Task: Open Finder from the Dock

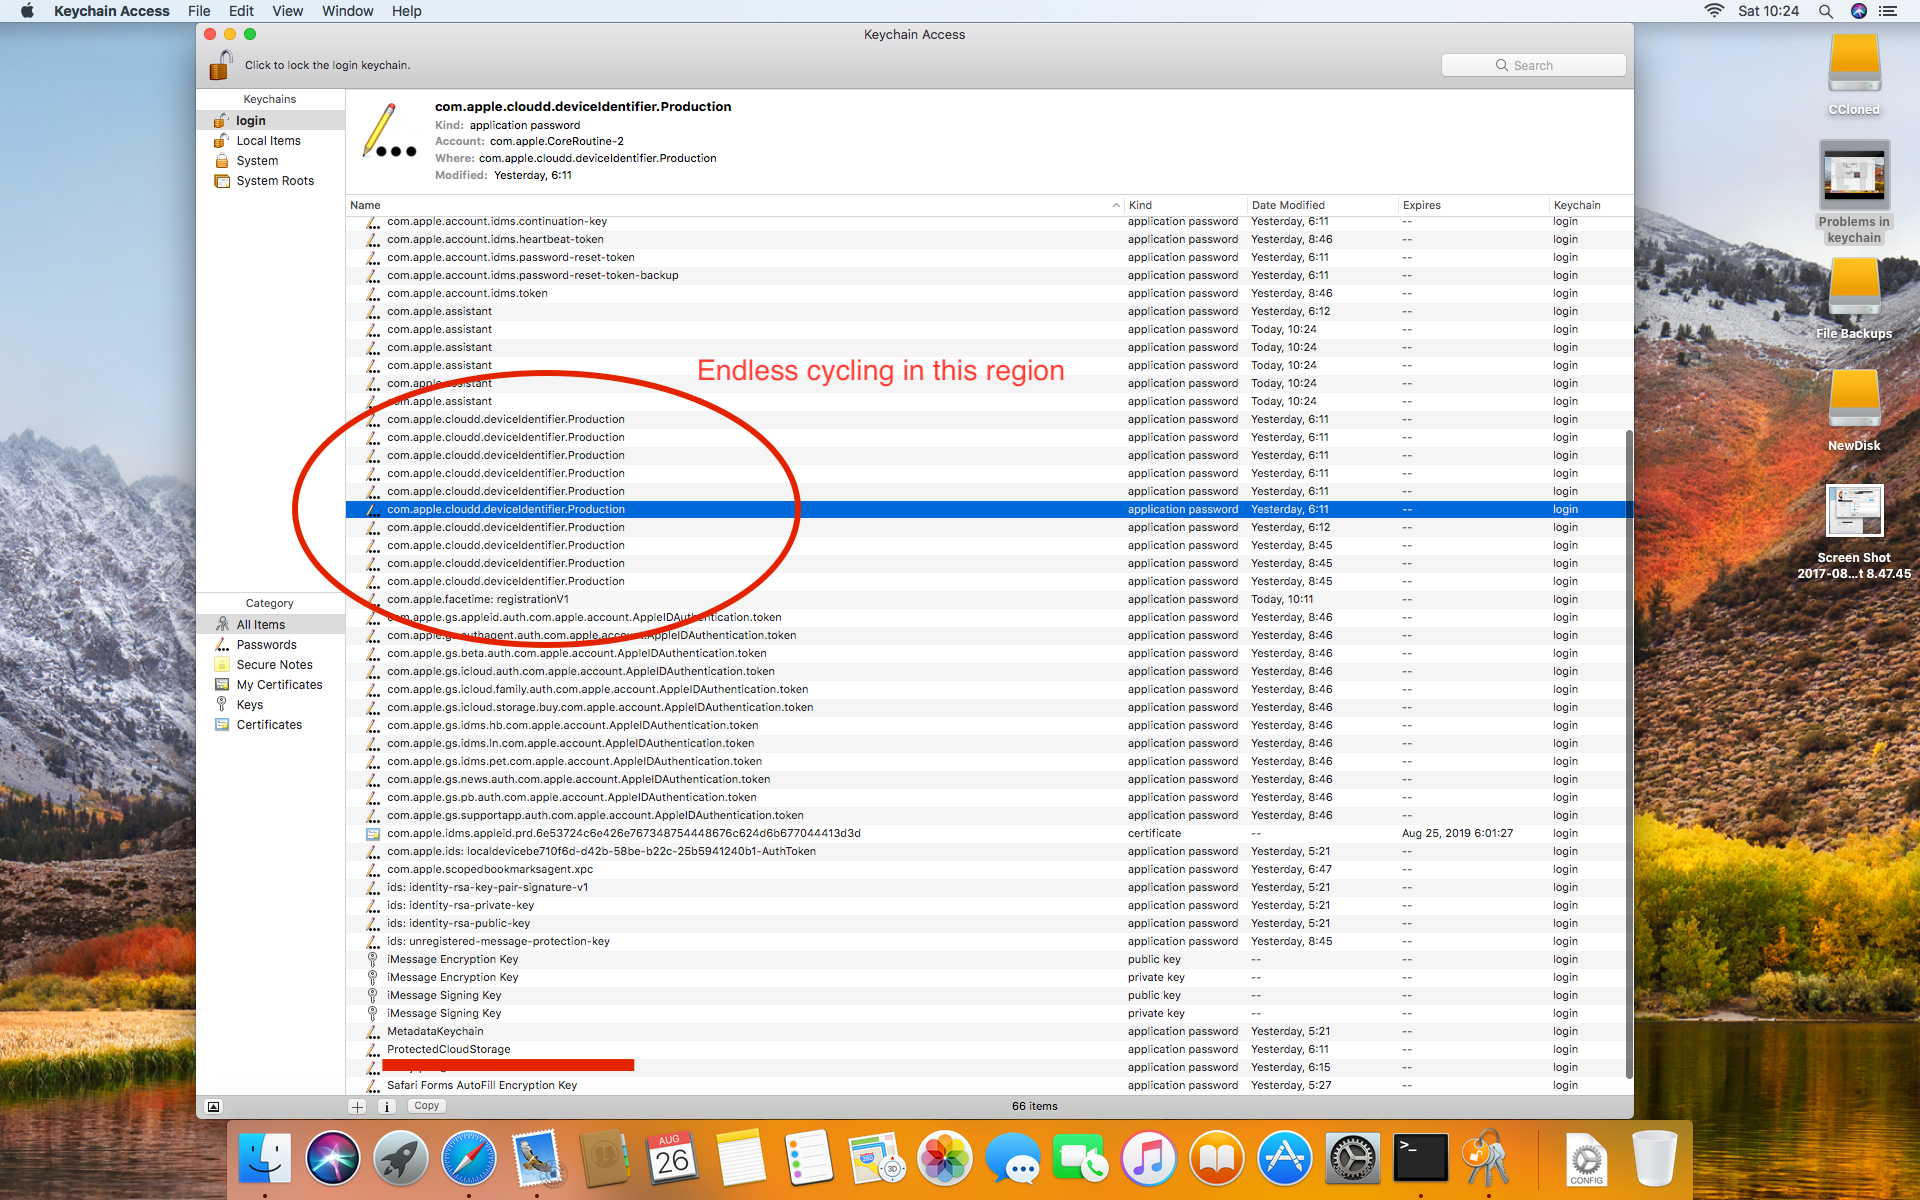Action: (265, 1159)
